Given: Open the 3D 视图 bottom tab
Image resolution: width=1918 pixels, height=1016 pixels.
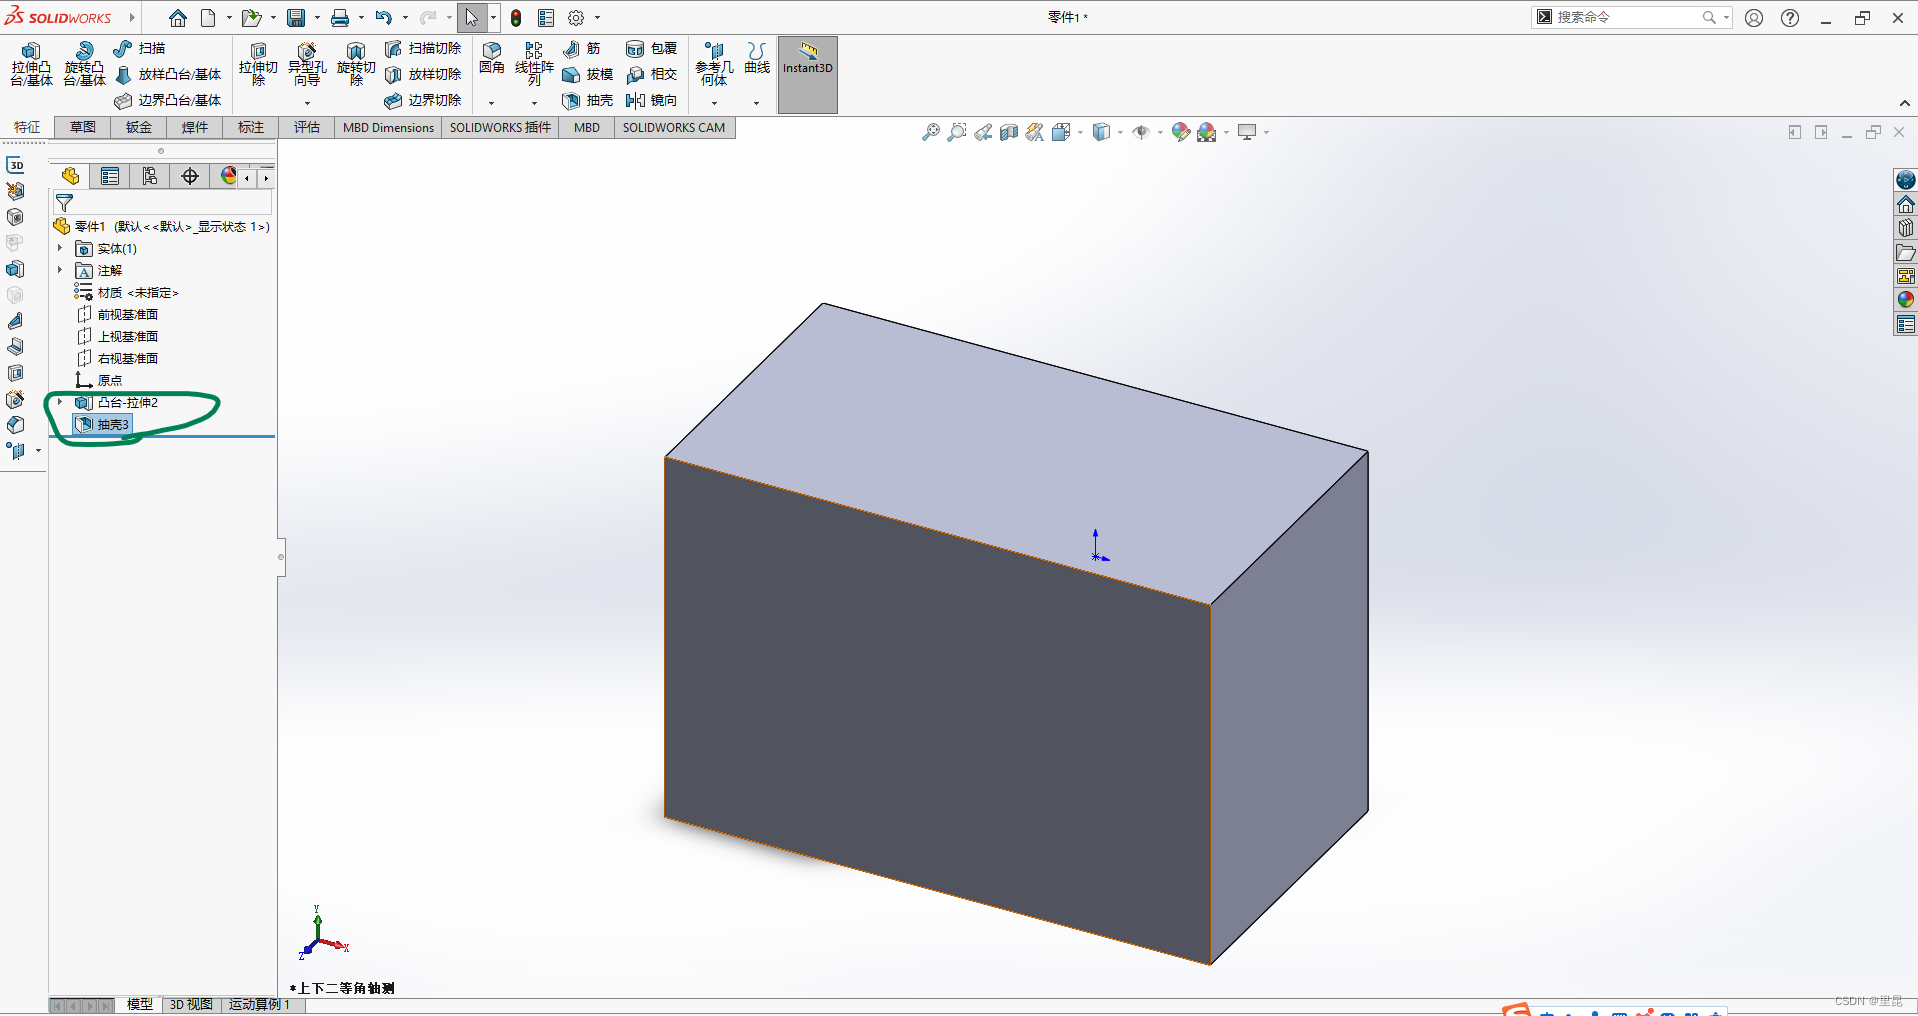Looking at the screenshot, I should click(191, 1004).
